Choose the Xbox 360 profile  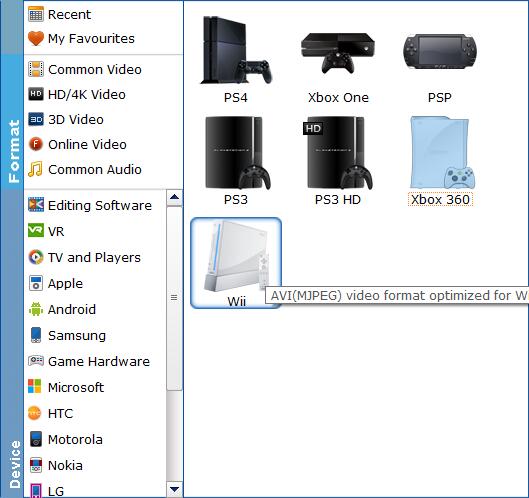440,161
